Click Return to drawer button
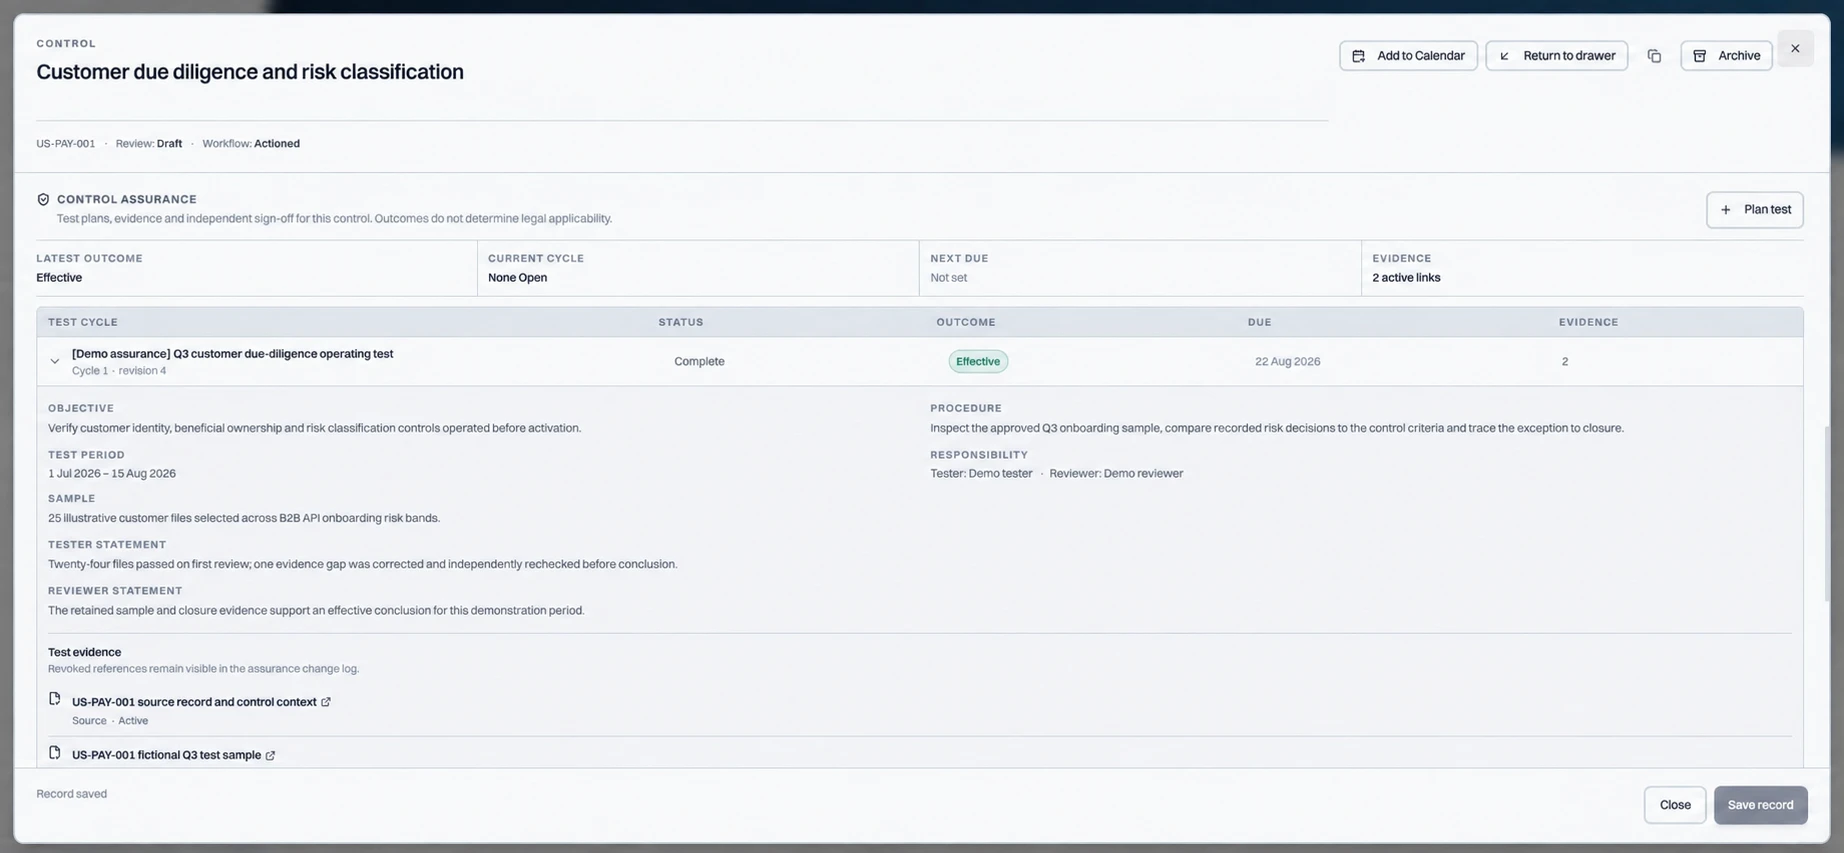This screenshot has height=853, width=1844. [x=1556, y=56]
